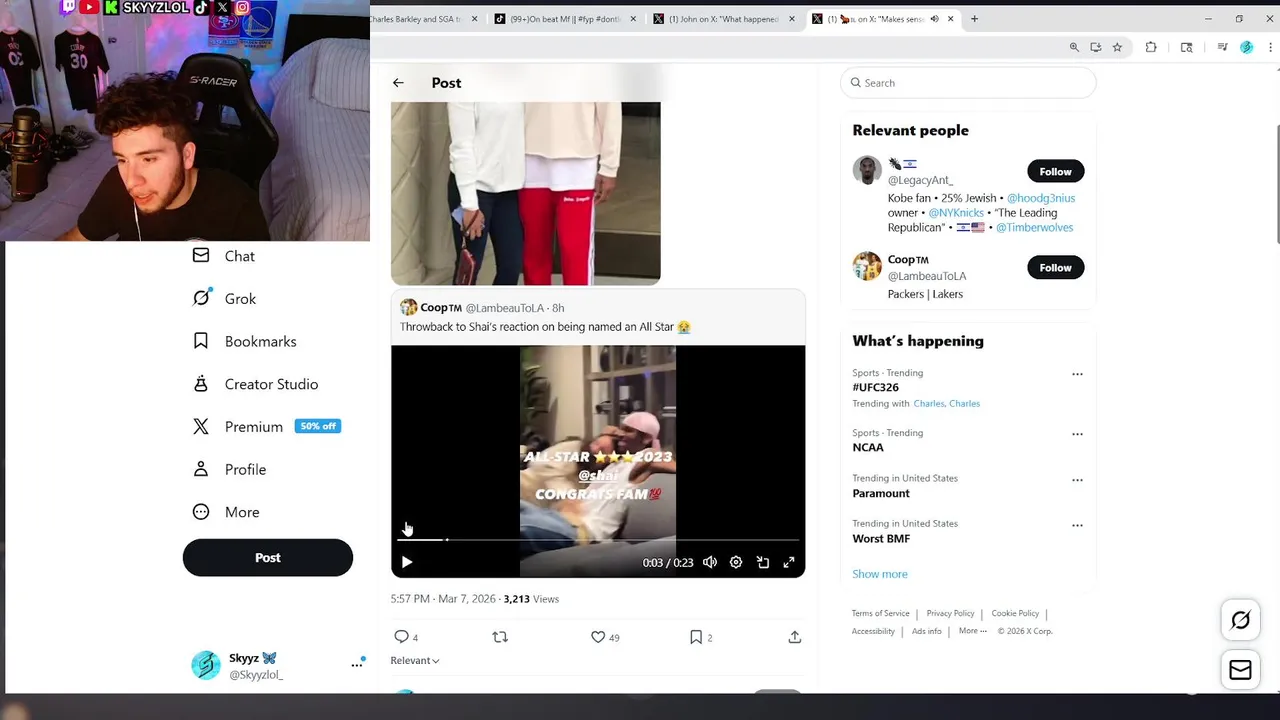Open quoted post author @LambeauToLA
This screenshot has height=720, width=1280.
505,308
